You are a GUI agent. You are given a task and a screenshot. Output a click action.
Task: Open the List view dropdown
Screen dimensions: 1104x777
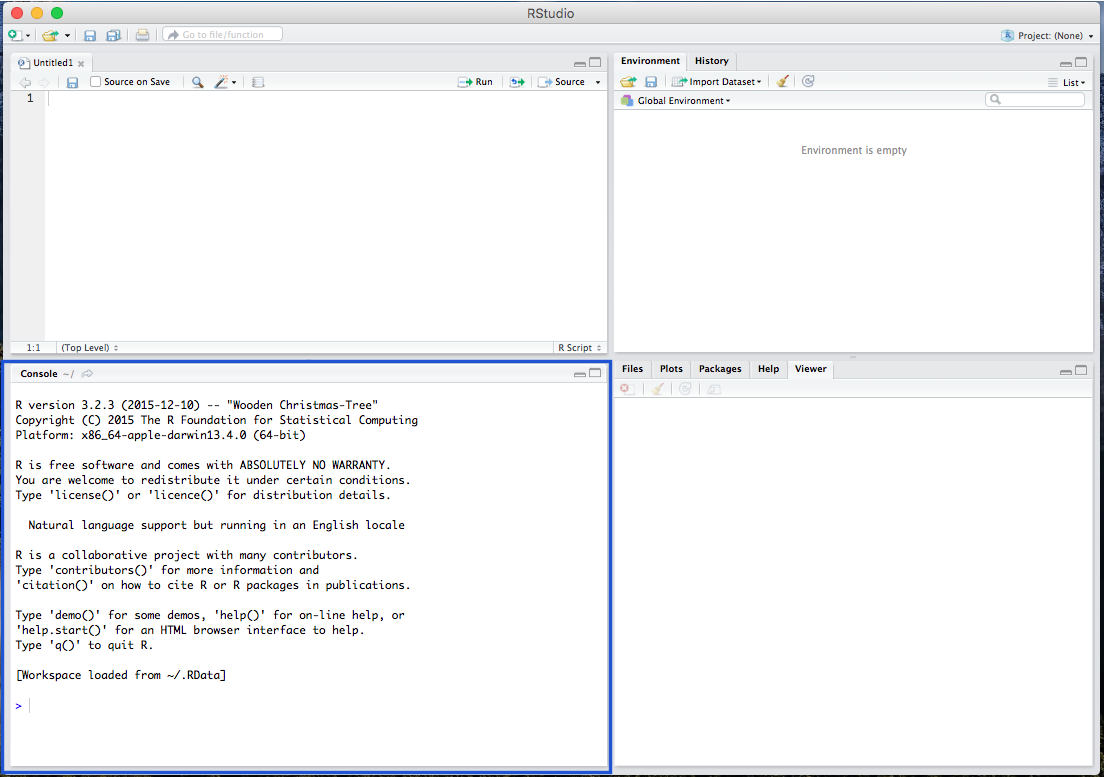coord(1069,81)
